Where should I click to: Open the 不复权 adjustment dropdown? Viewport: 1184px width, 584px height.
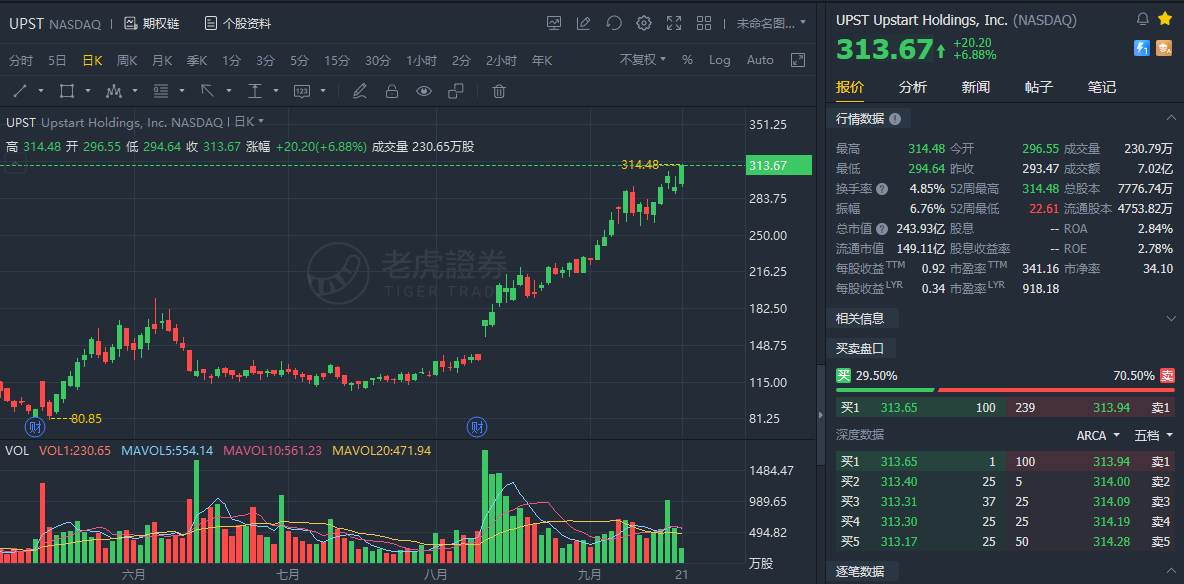(643, 60)
